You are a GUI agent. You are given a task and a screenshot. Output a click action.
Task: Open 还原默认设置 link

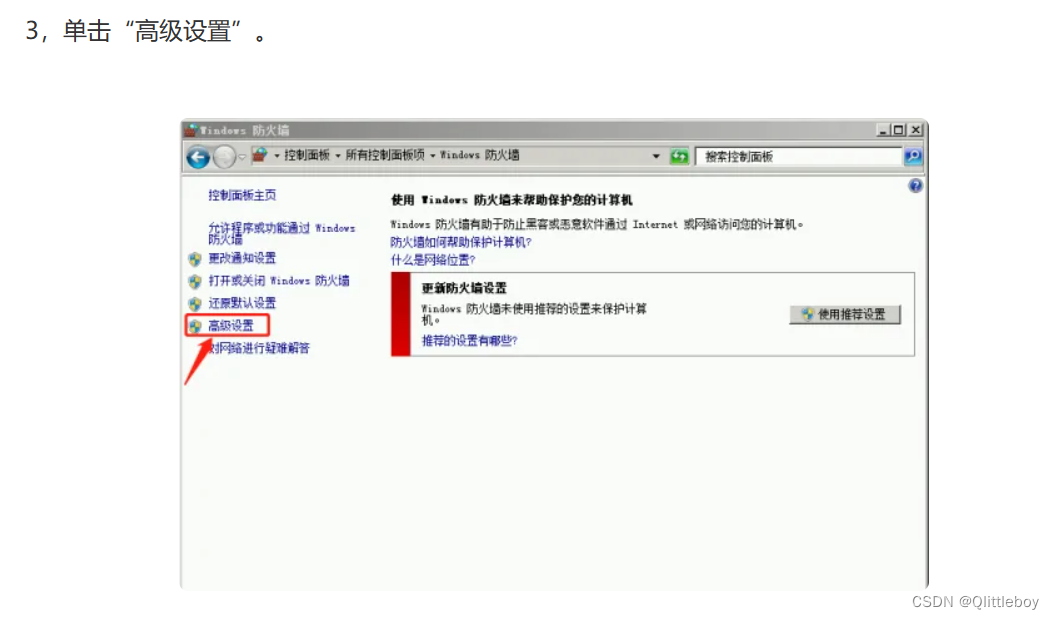coord(242,303)
